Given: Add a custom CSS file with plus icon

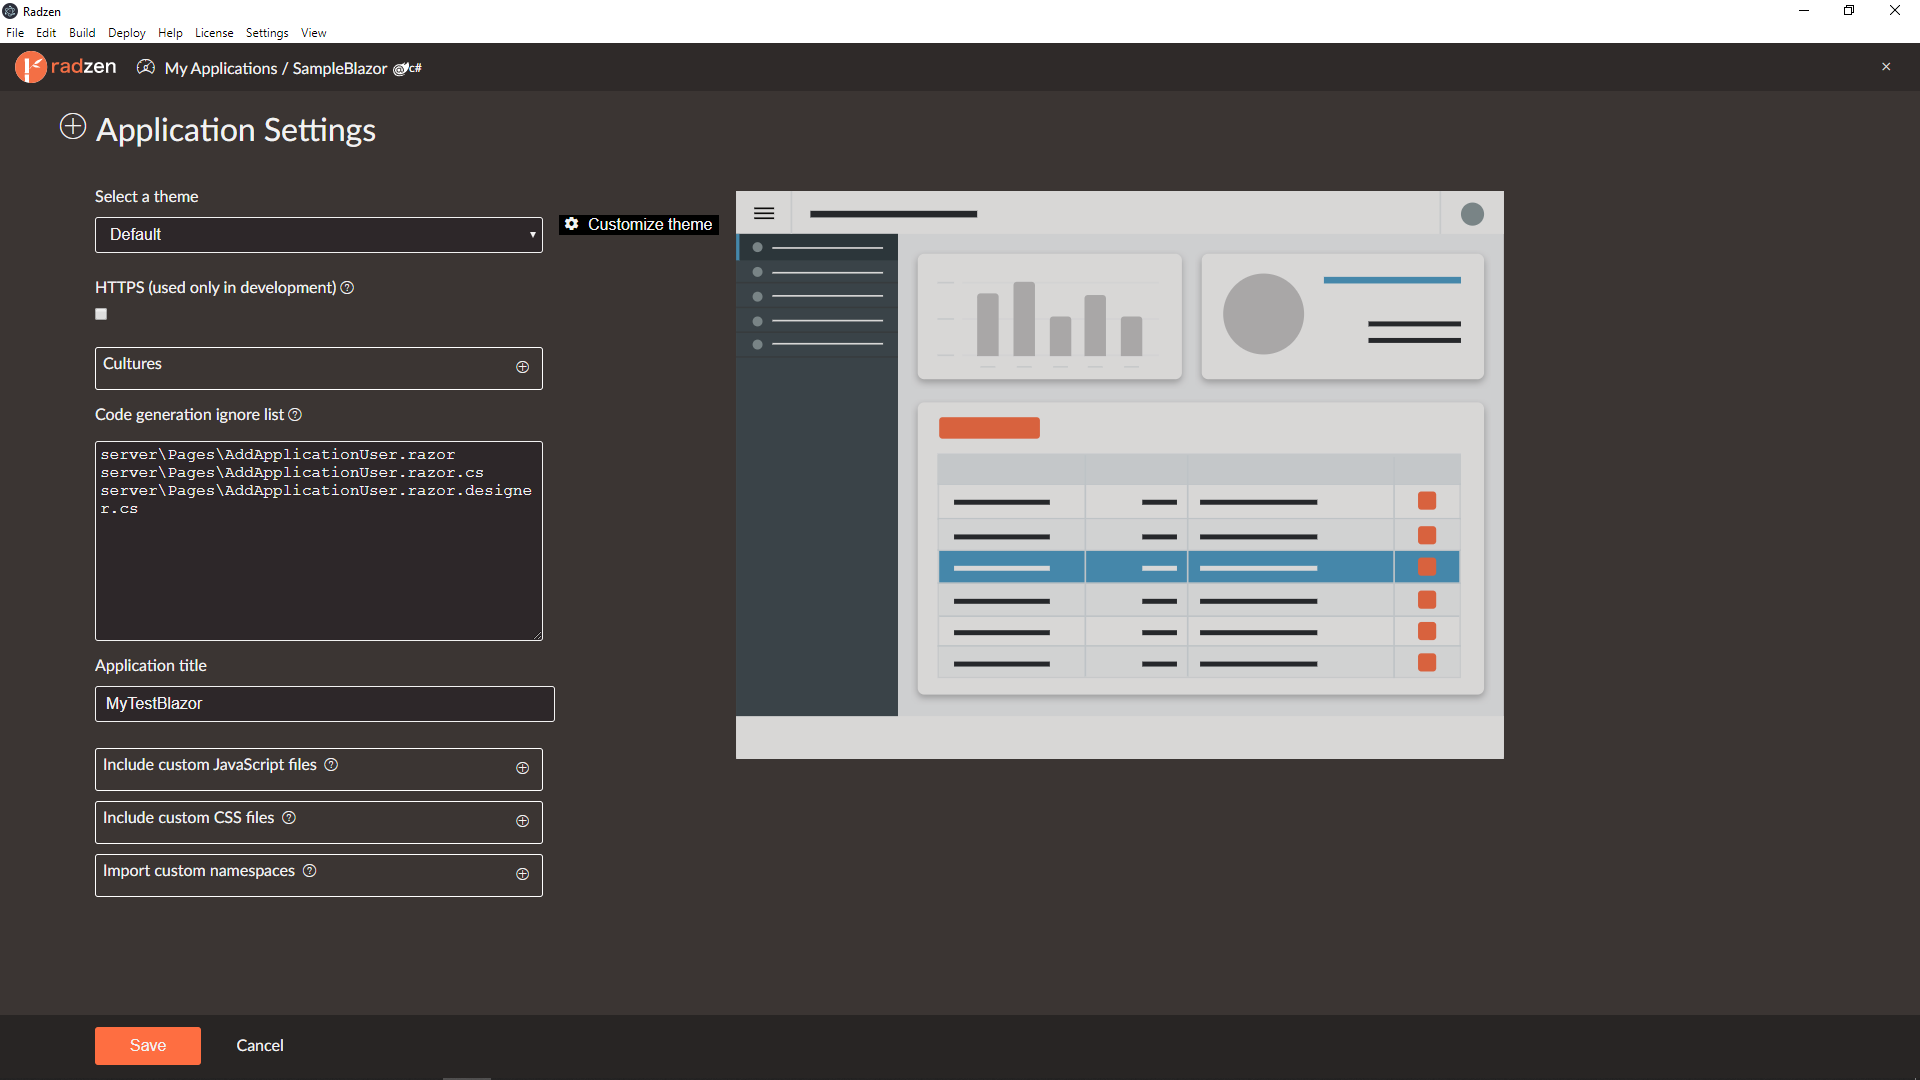Looking at the screenshot, I should [x=522, y=821].
